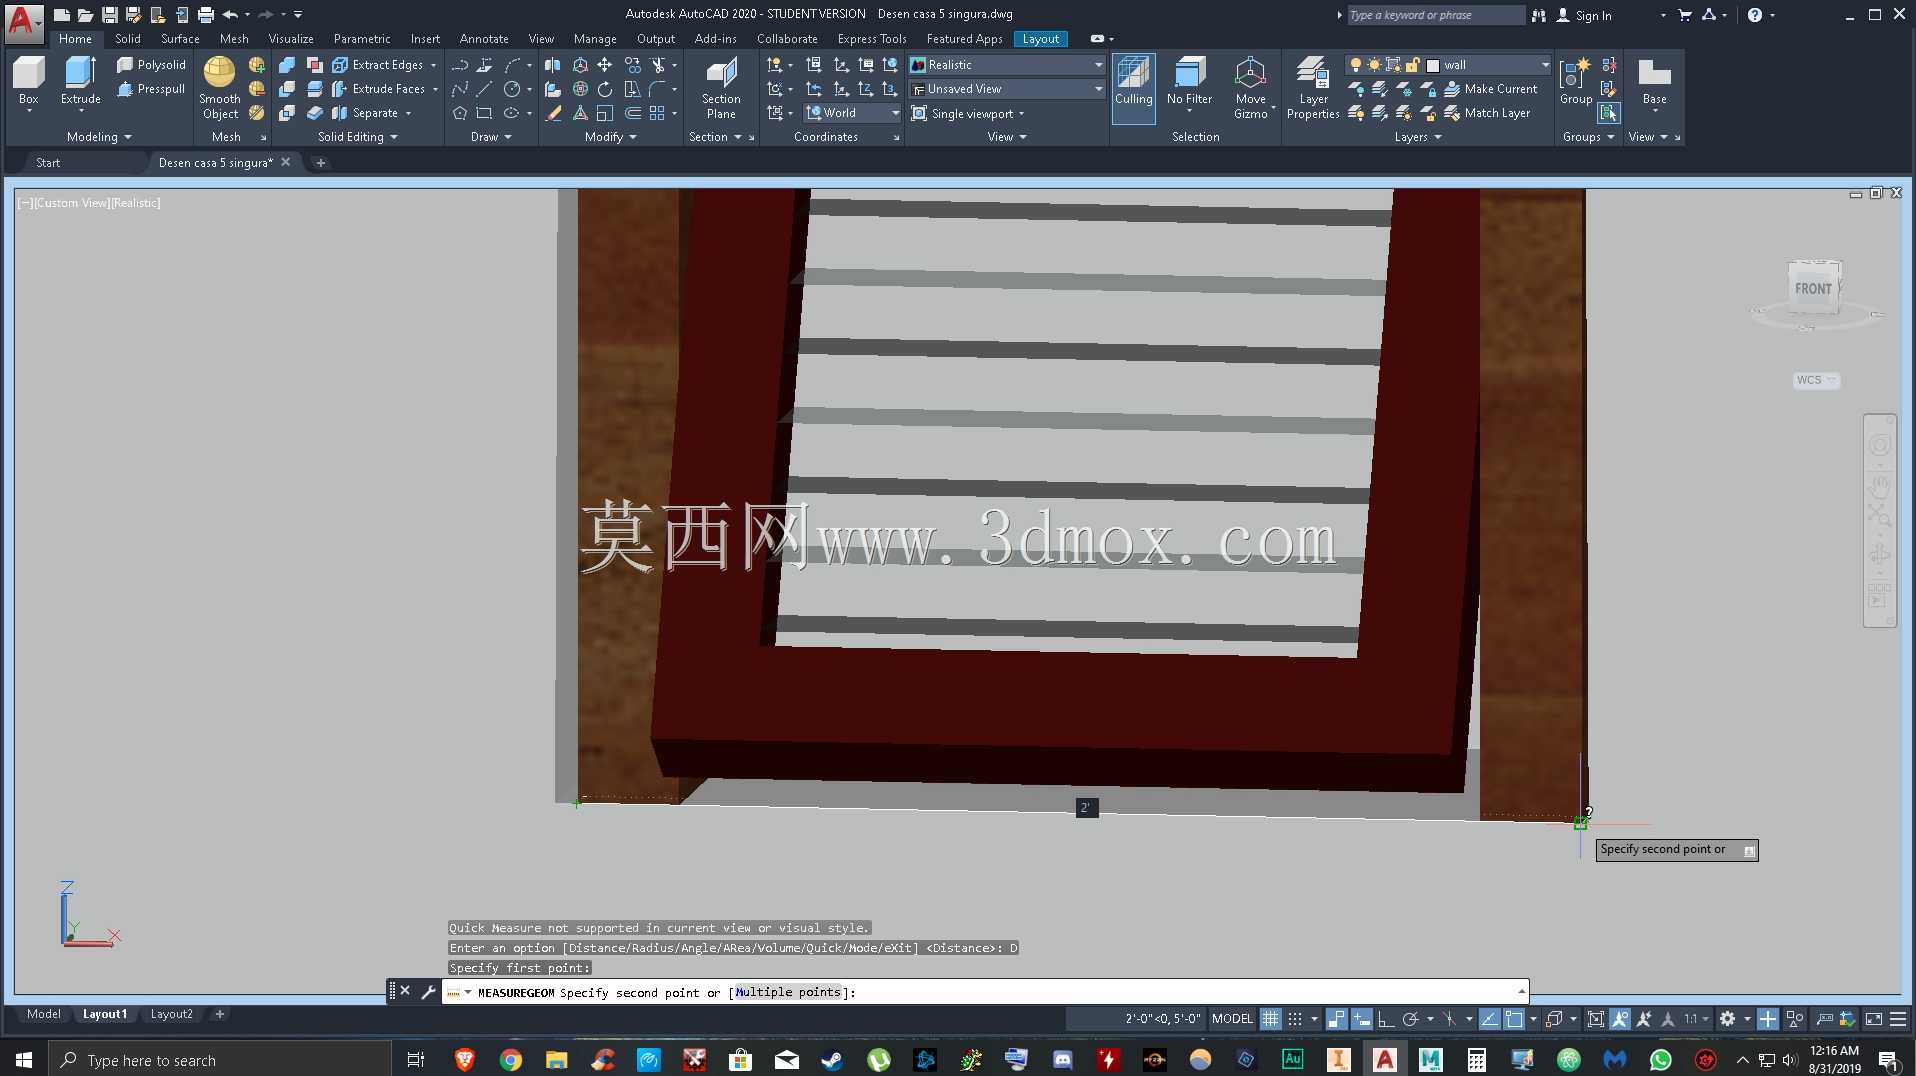The image size is (1916, 1076).
Task: Toggle dynamic input in status bar
Action: tap(1362, 1019)
